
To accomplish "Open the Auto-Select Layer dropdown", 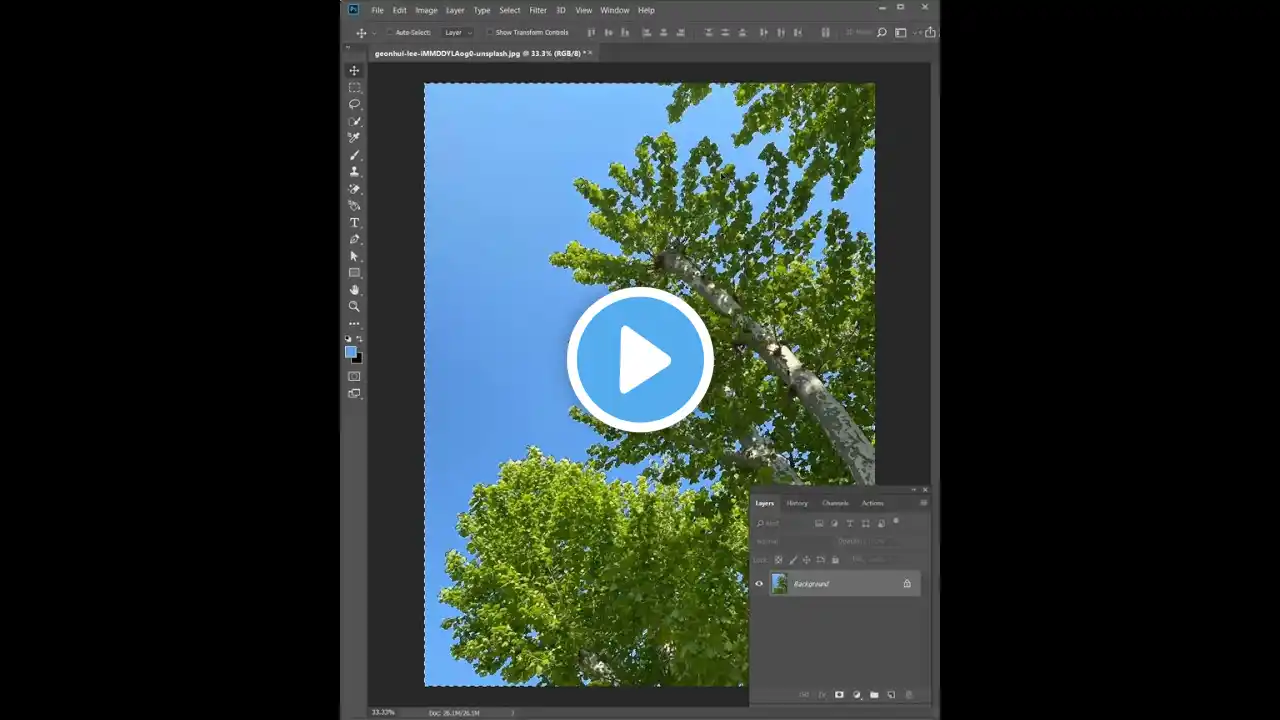I will click(458, 33).
